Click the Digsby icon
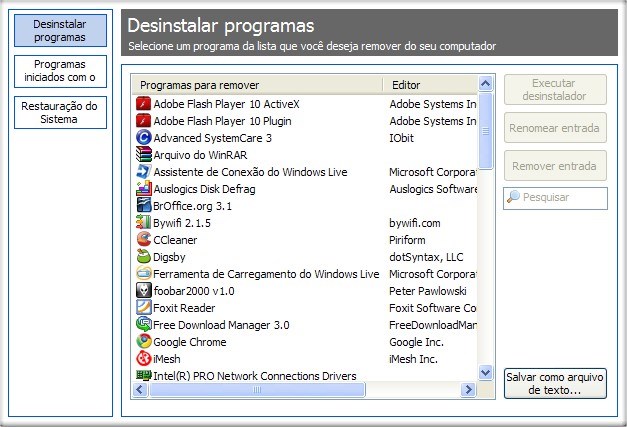 [144, 256]
